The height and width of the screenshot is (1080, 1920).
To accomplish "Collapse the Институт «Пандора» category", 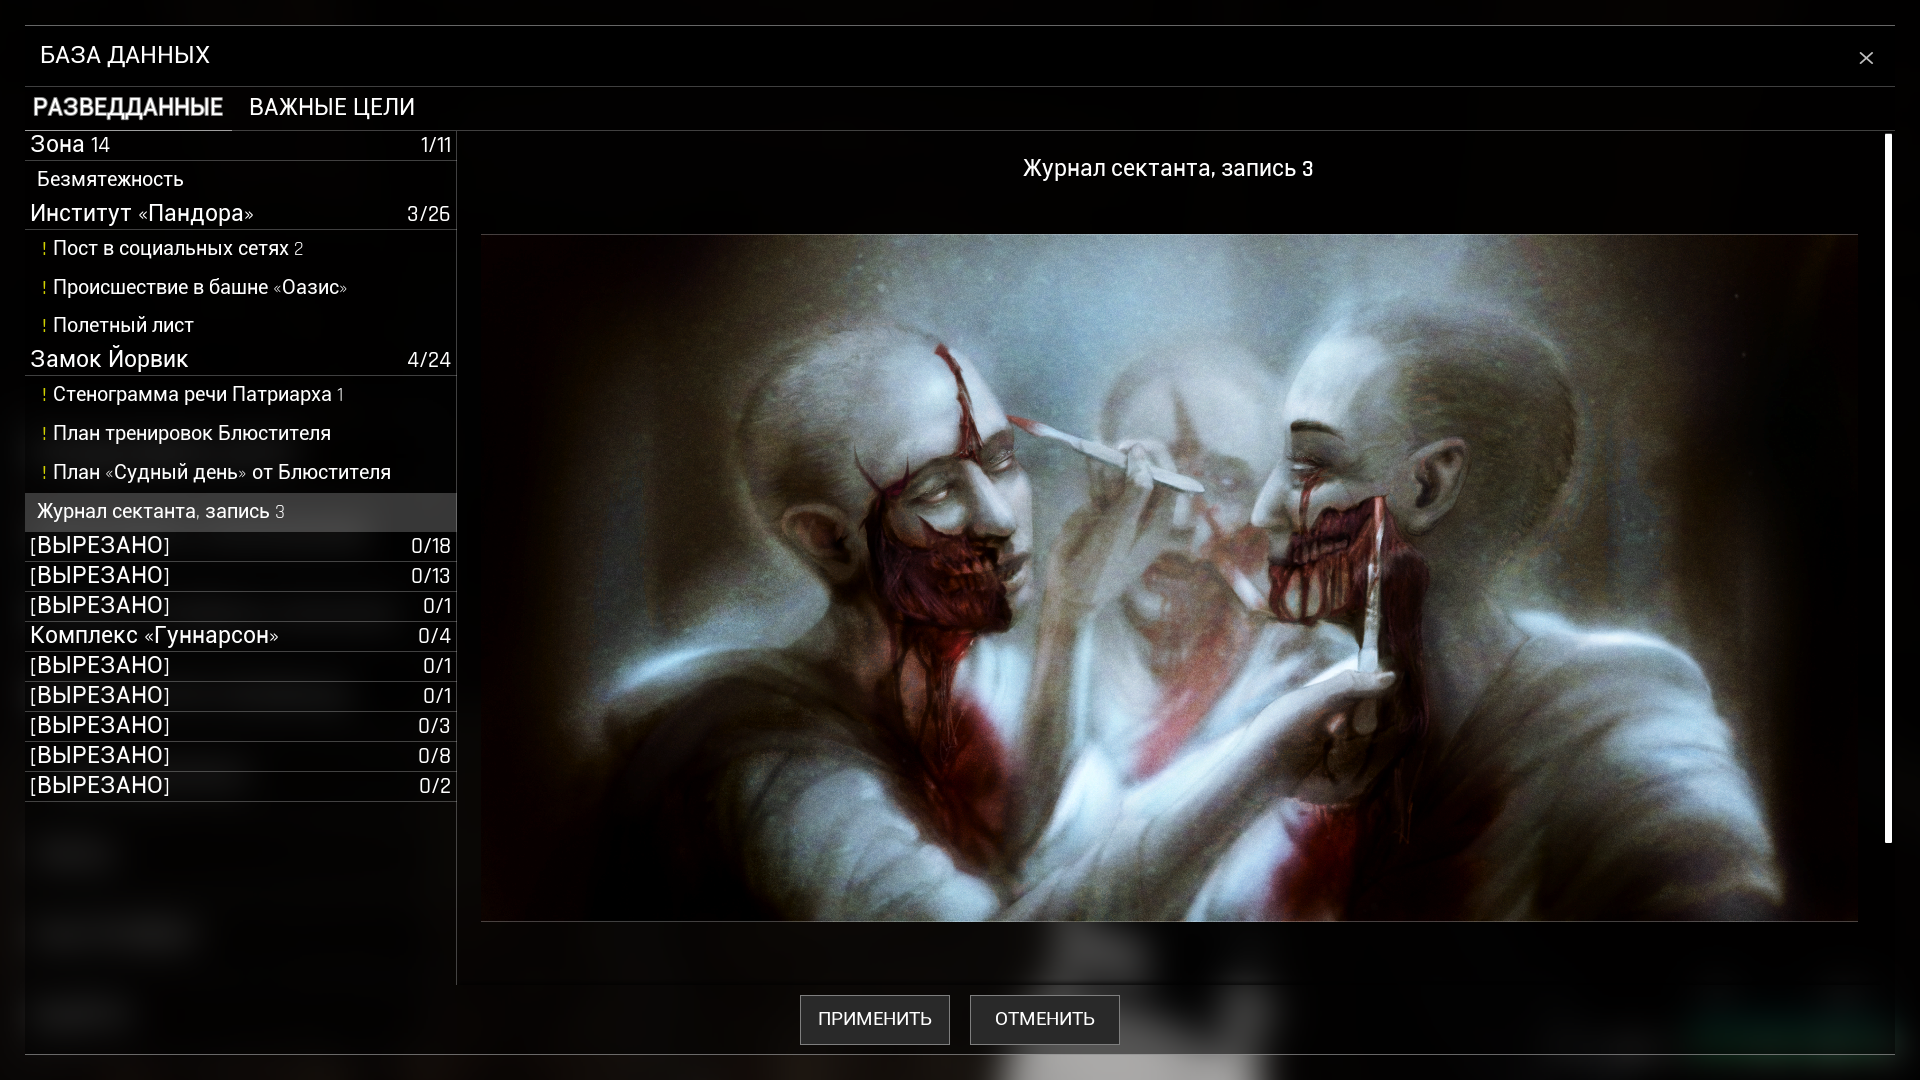I will (x=240, y=214).
